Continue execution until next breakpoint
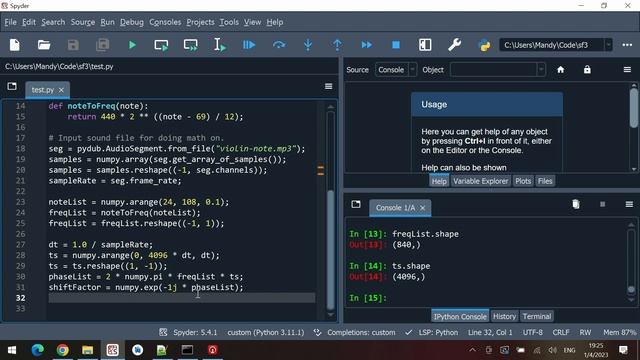 [x=367, y=45]
